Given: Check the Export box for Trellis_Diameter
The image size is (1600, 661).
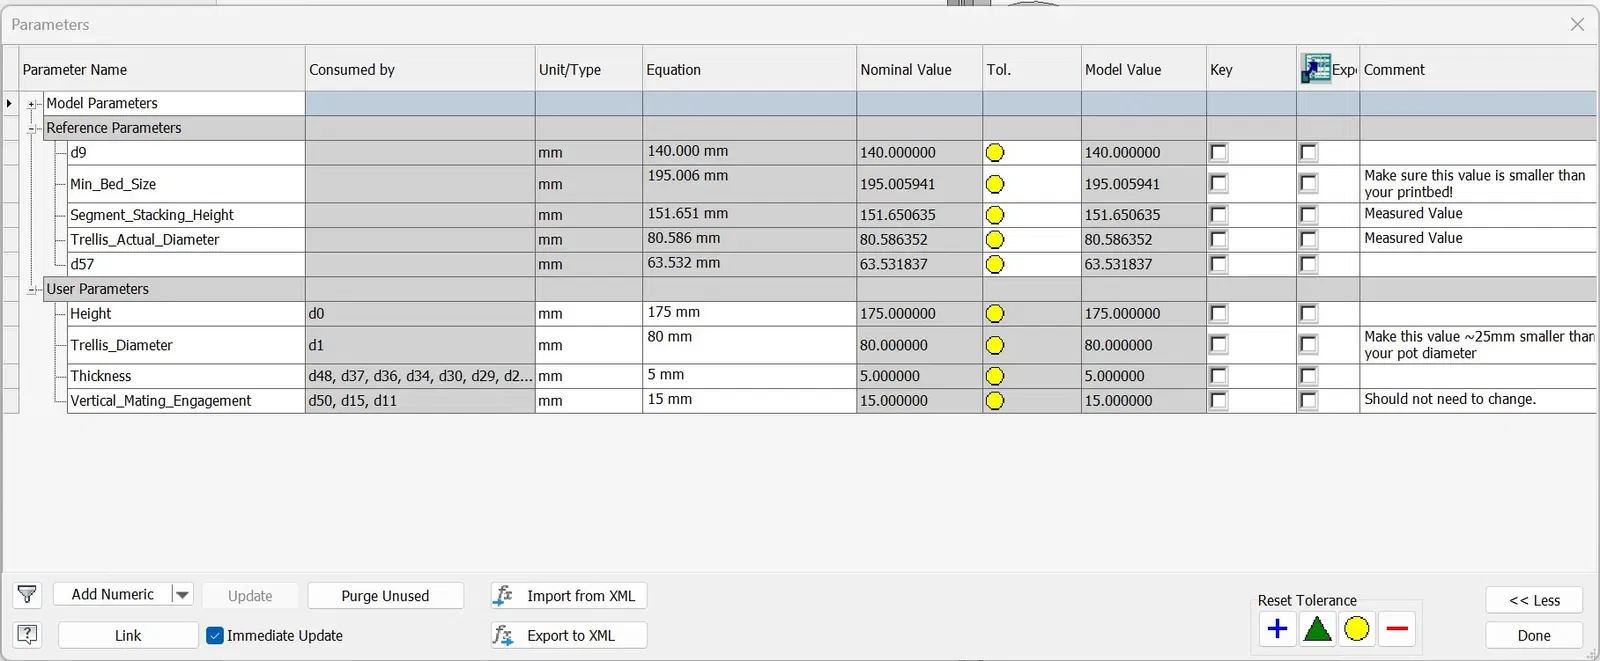Looking at the screenshot, I should (1308, 345).
